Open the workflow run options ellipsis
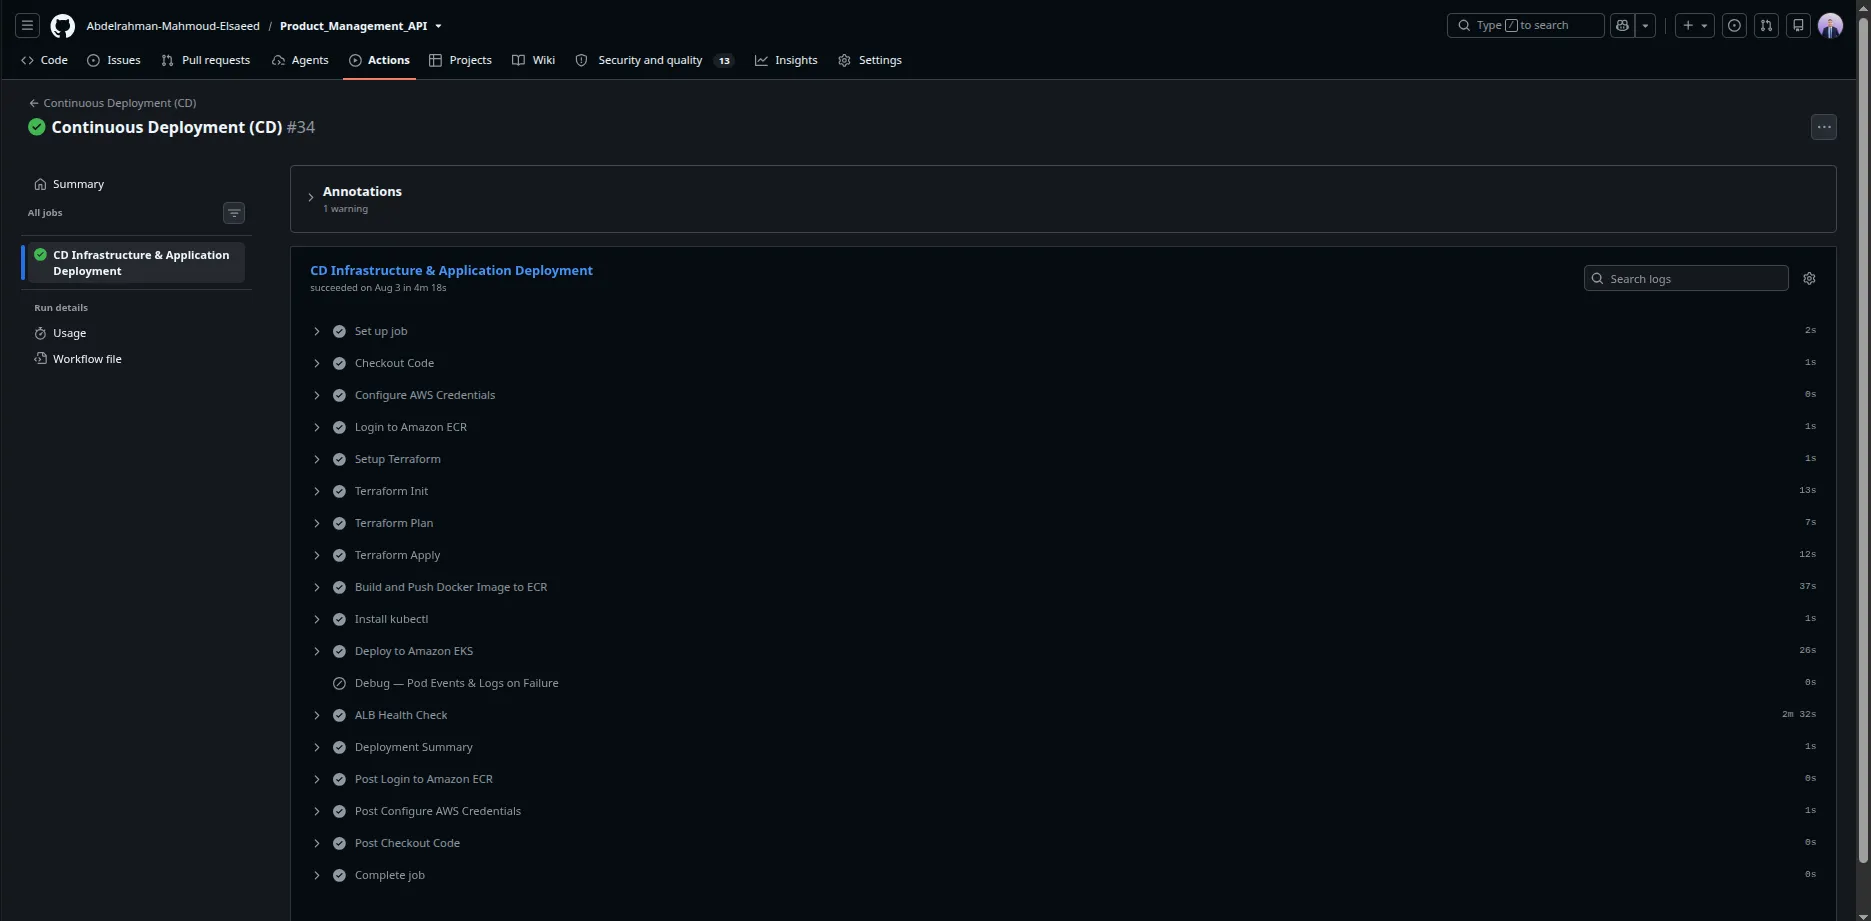The image size is (1871, 921). click(1824, 127)
